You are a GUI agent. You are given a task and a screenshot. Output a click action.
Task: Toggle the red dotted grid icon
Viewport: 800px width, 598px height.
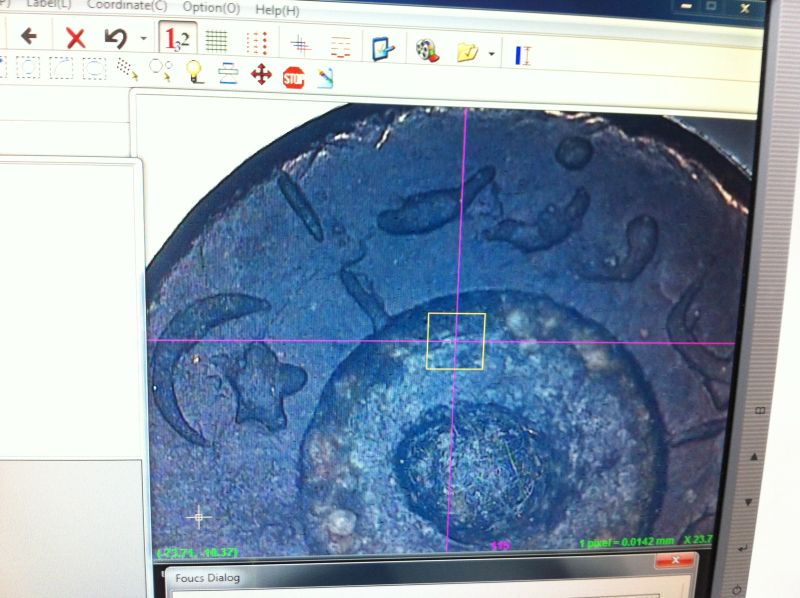[x=257, y=43]
